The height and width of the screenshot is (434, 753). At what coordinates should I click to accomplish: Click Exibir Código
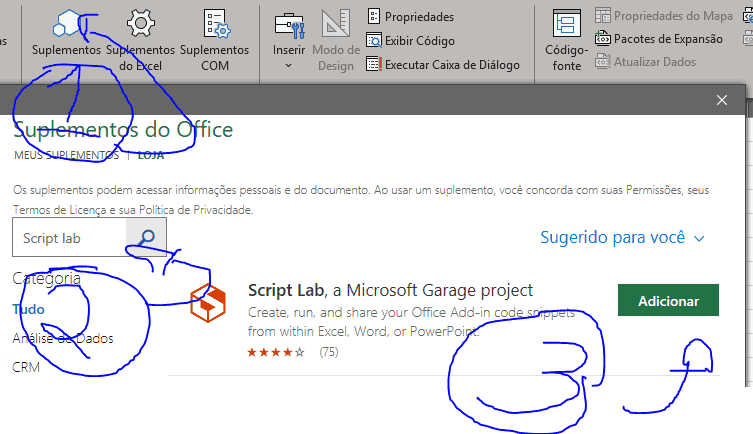coord(410,41)
